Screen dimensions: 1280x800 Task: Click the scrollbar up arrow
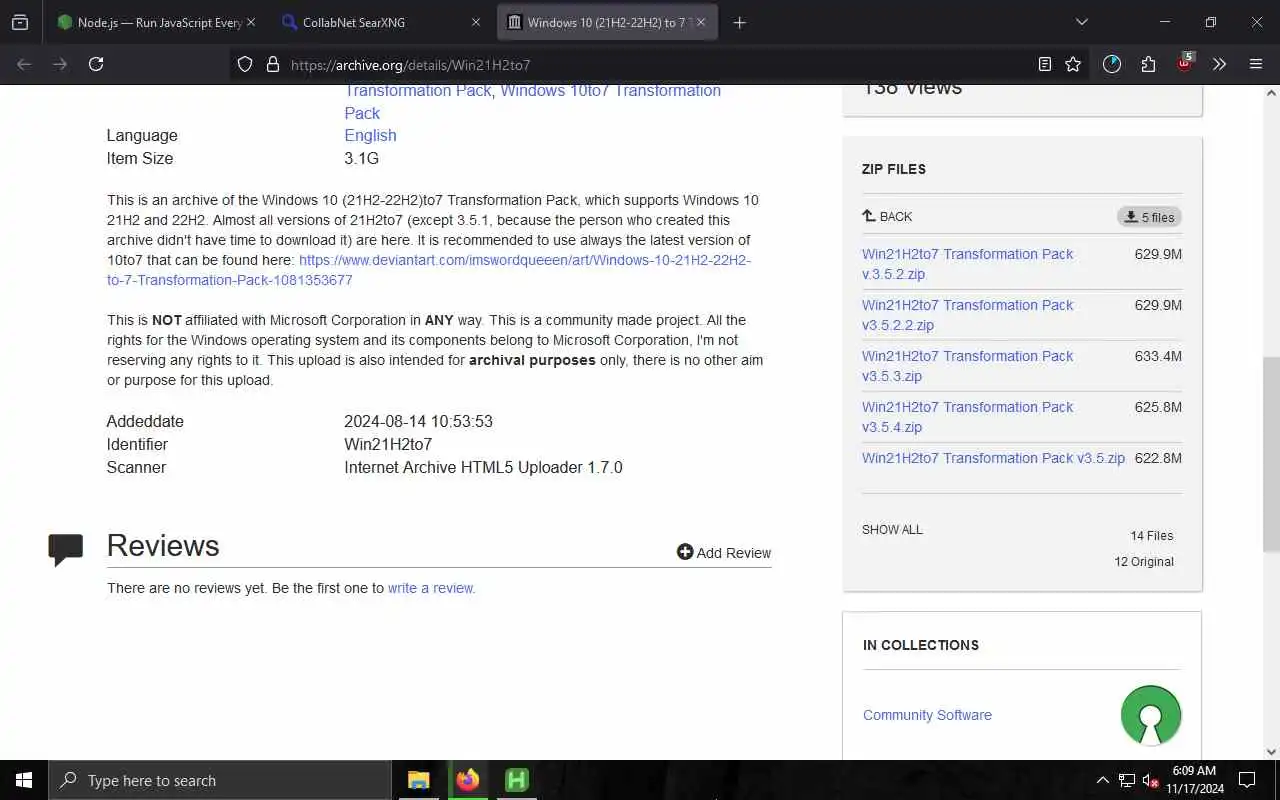click(x=1271, y=93)
